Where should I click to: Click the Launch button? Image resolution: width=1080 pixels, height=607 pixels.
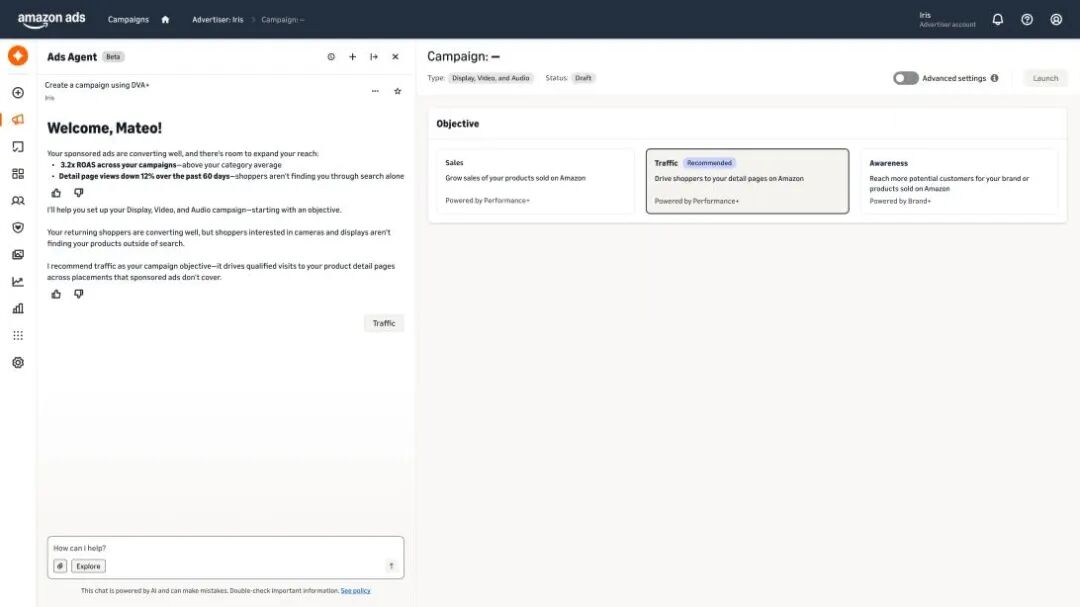1045,78
